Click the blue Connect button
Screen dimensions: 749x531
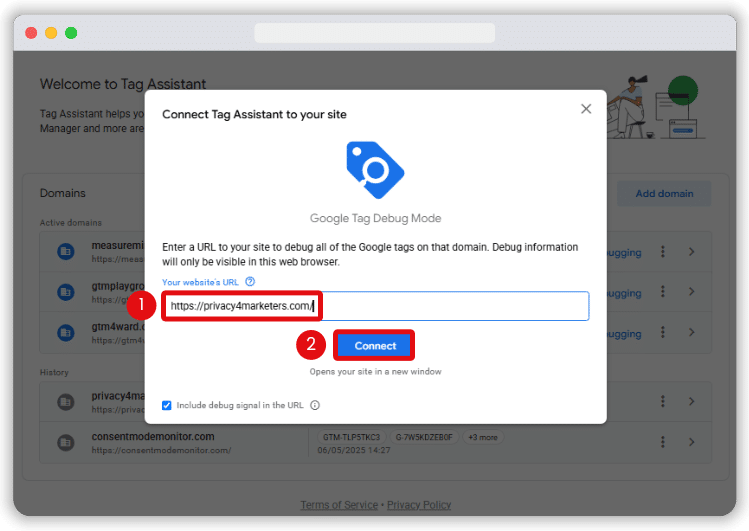(x=374, y=346)
